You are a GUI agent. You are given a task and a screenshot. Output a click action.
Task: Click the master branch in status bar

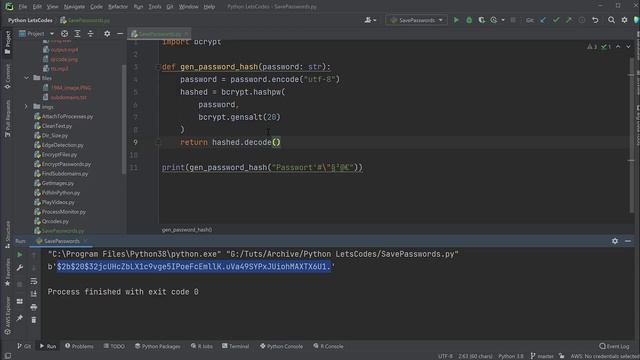(x=542, y=356)
